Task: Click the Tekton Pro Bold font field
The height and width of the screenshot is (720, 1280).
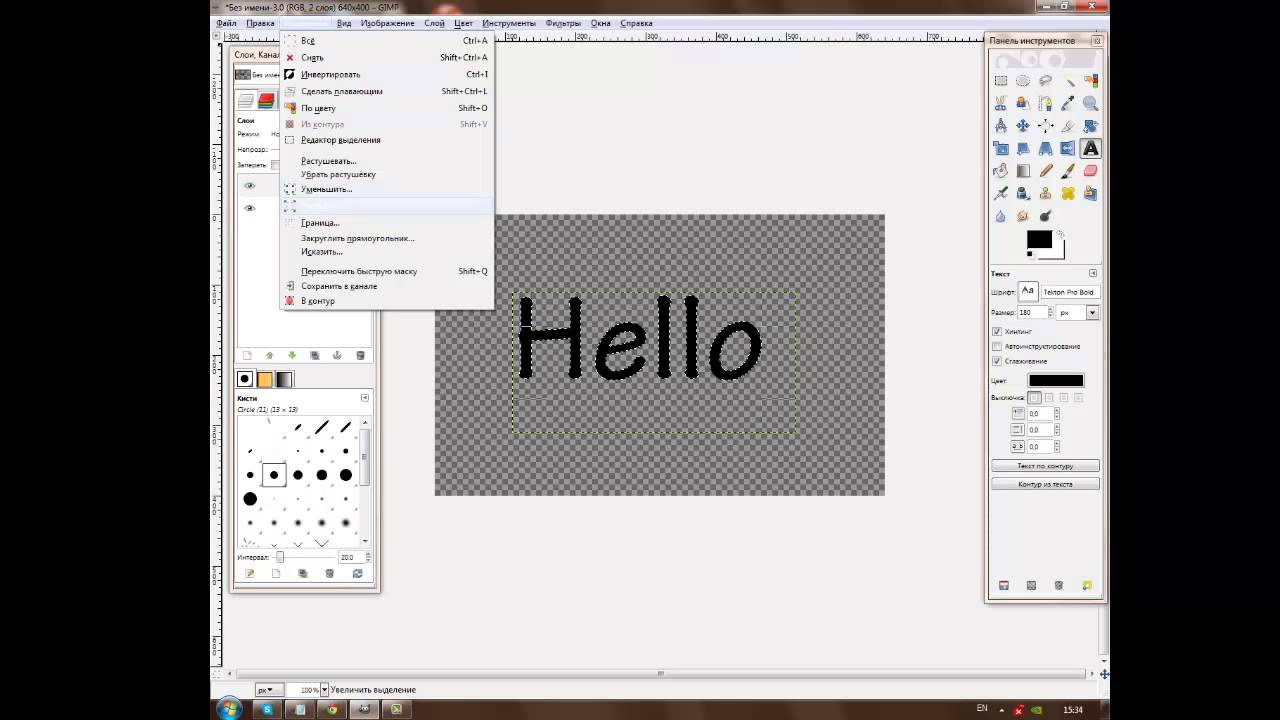Action: click(x=1070, y=292)
